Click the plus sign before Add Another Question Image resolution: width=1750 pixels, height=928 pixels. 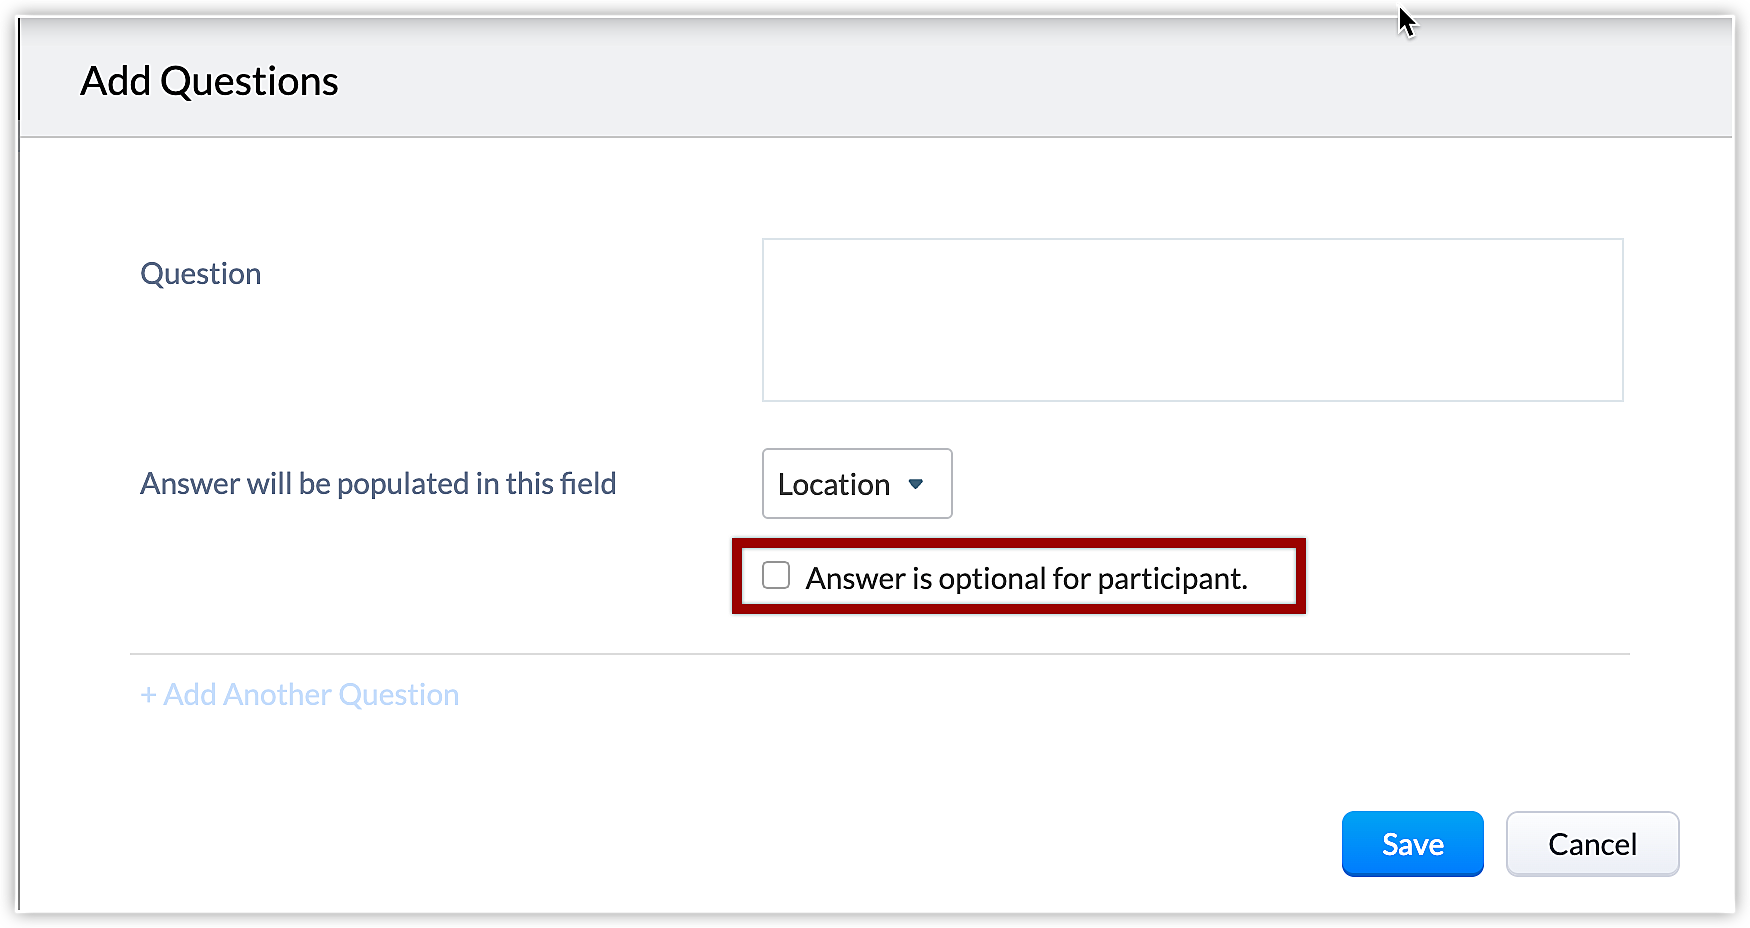148,695
